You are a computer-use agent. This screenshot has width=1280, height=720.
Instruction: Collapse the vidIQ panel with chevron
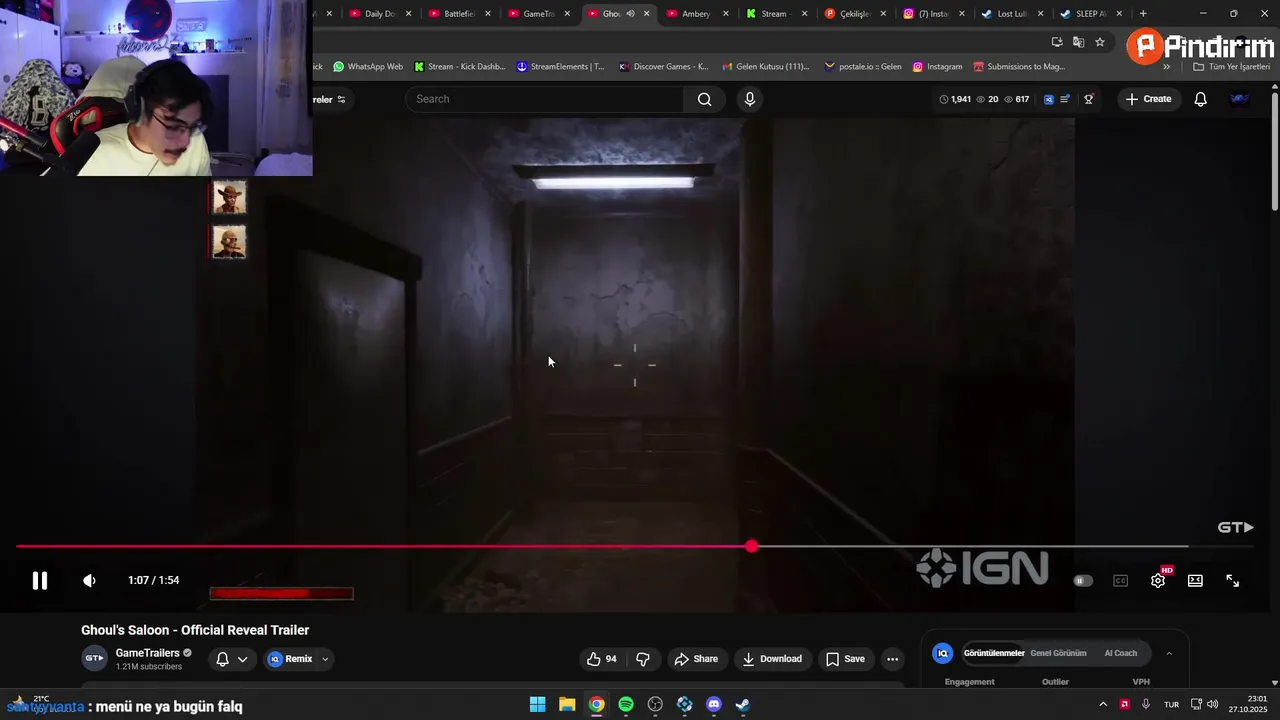tap(1169, 653)
